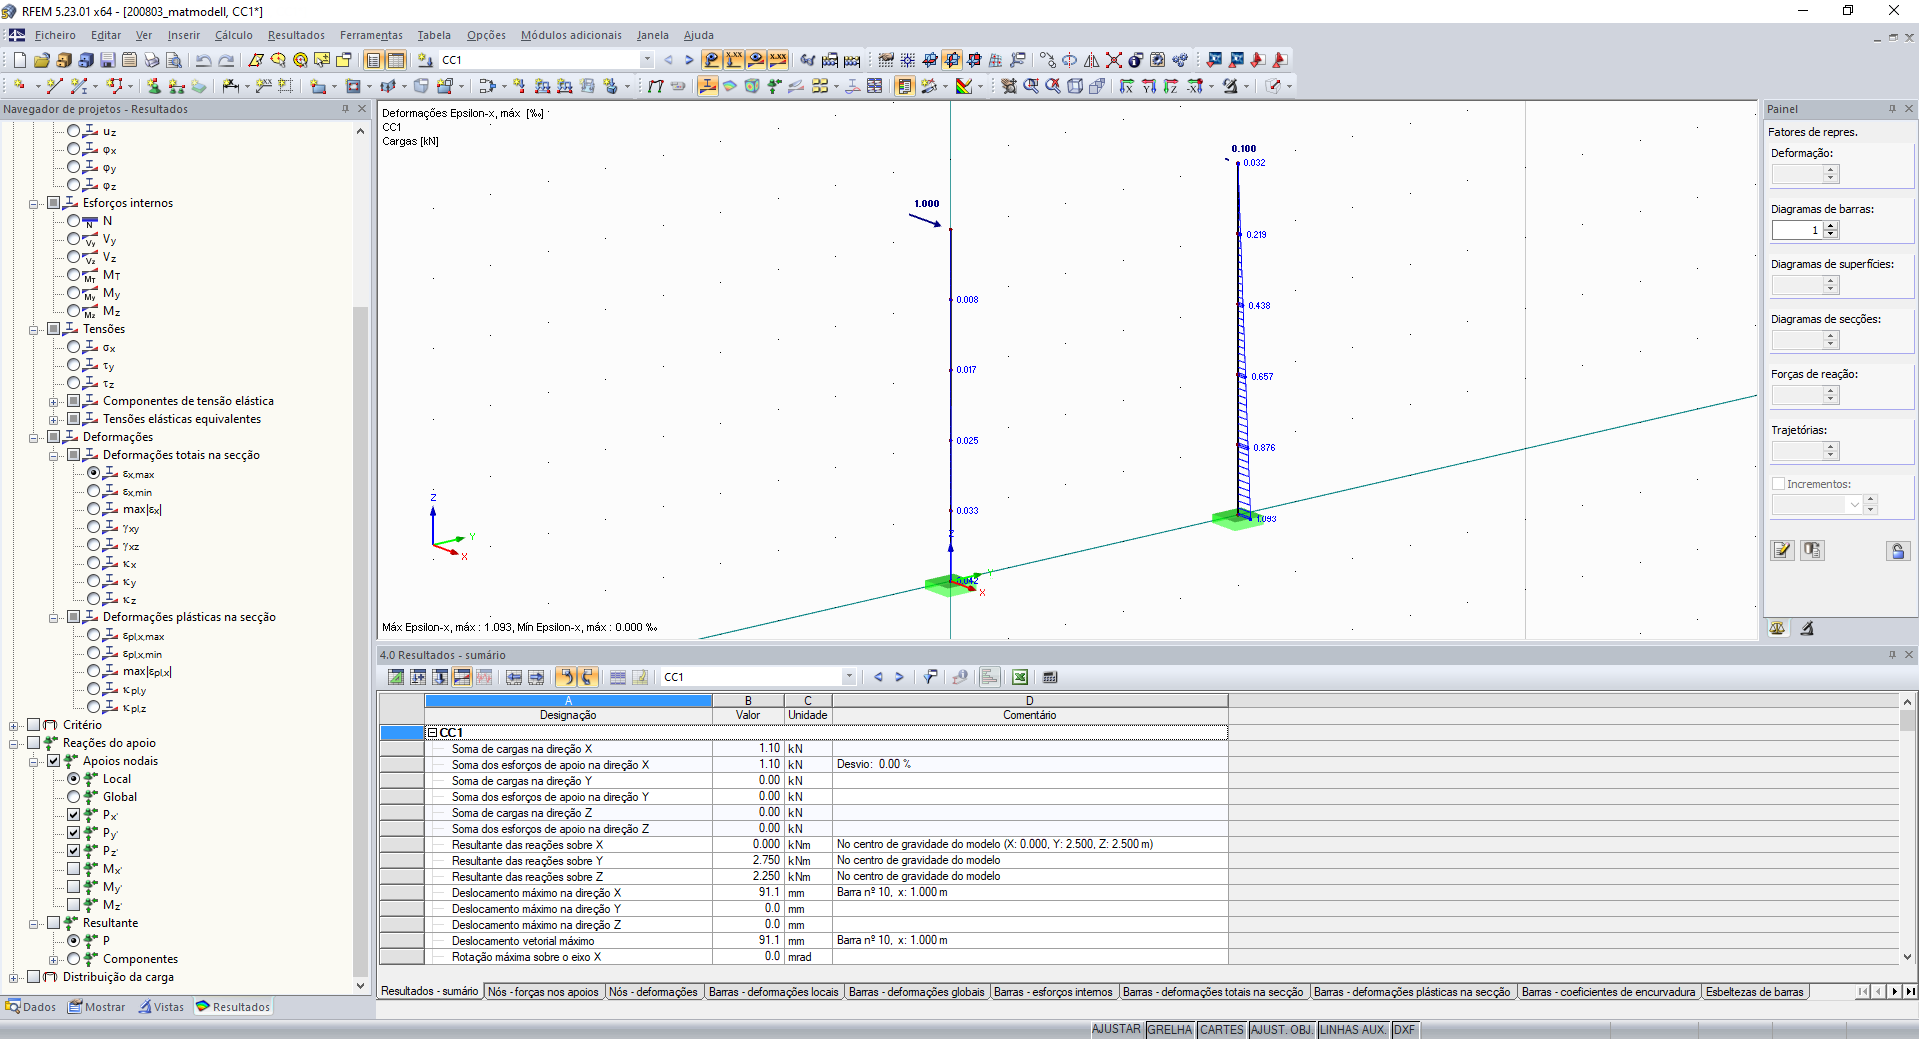Collapse the Esforços internos tree node

tap(34, 203)
